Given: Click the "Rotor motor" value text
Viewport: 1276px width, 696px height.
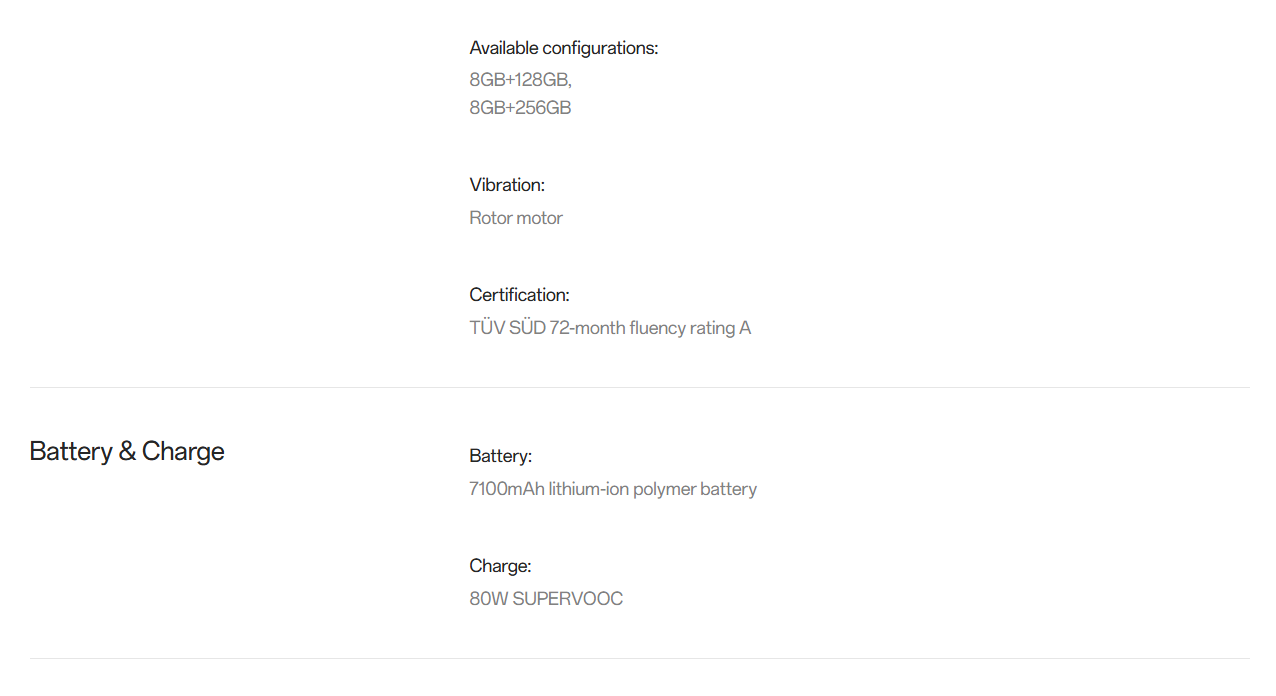Looking at the screenshot, I should [x=516, y=218].
